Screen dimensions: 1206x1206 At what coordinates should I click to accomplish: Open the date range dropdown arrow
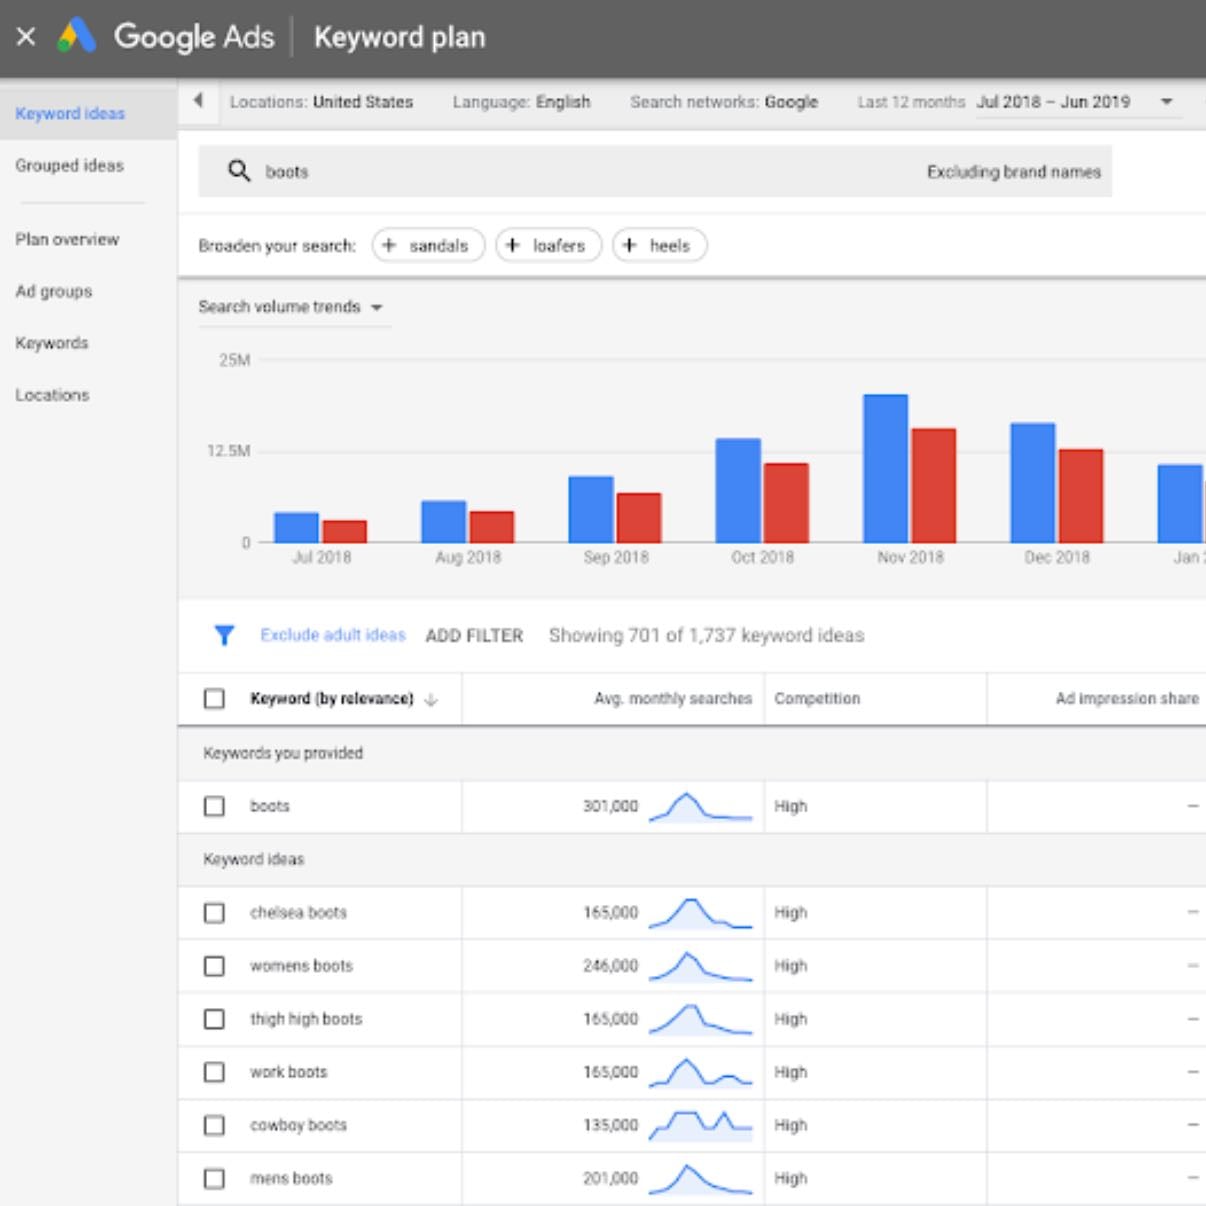(1166, 102)
